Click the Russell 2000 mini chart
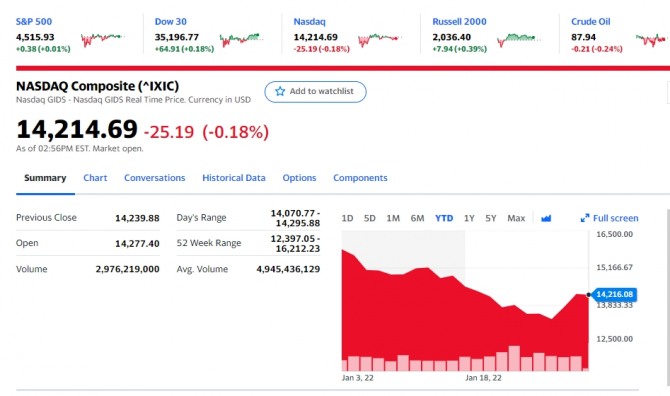 coord(519,40)
